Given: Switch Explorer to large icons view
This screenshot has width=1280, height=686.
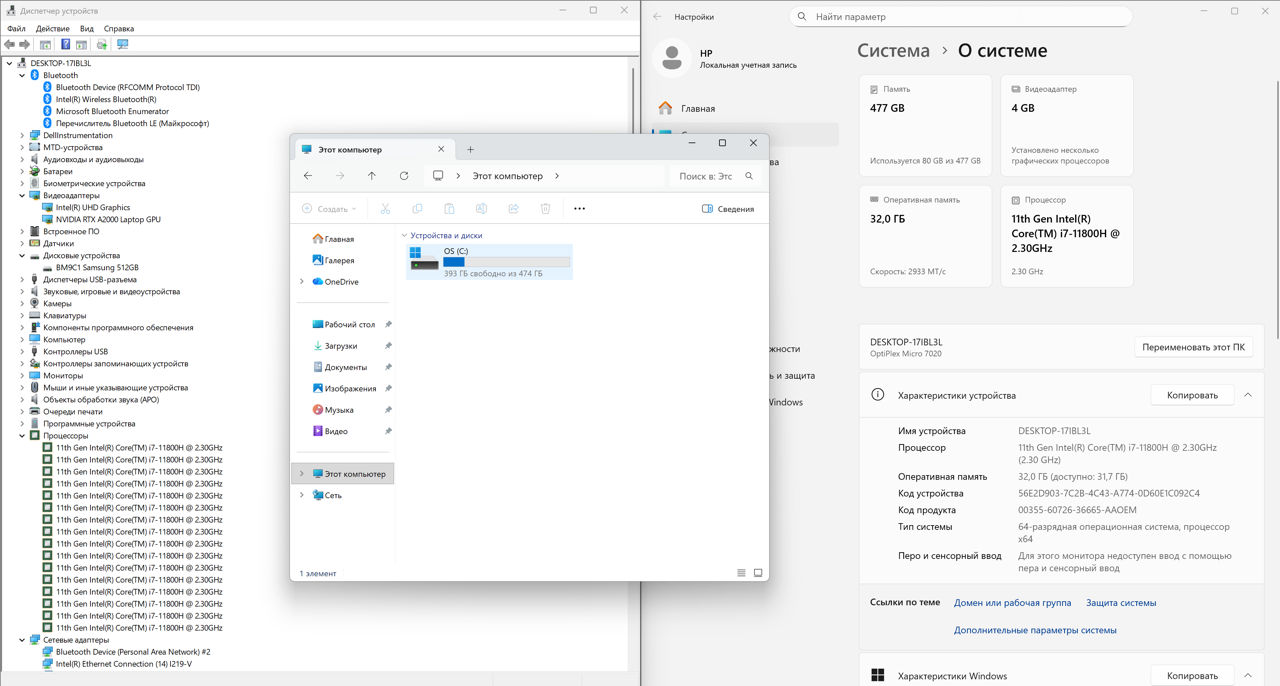Looking at the screenshot, I should [758, 573].
